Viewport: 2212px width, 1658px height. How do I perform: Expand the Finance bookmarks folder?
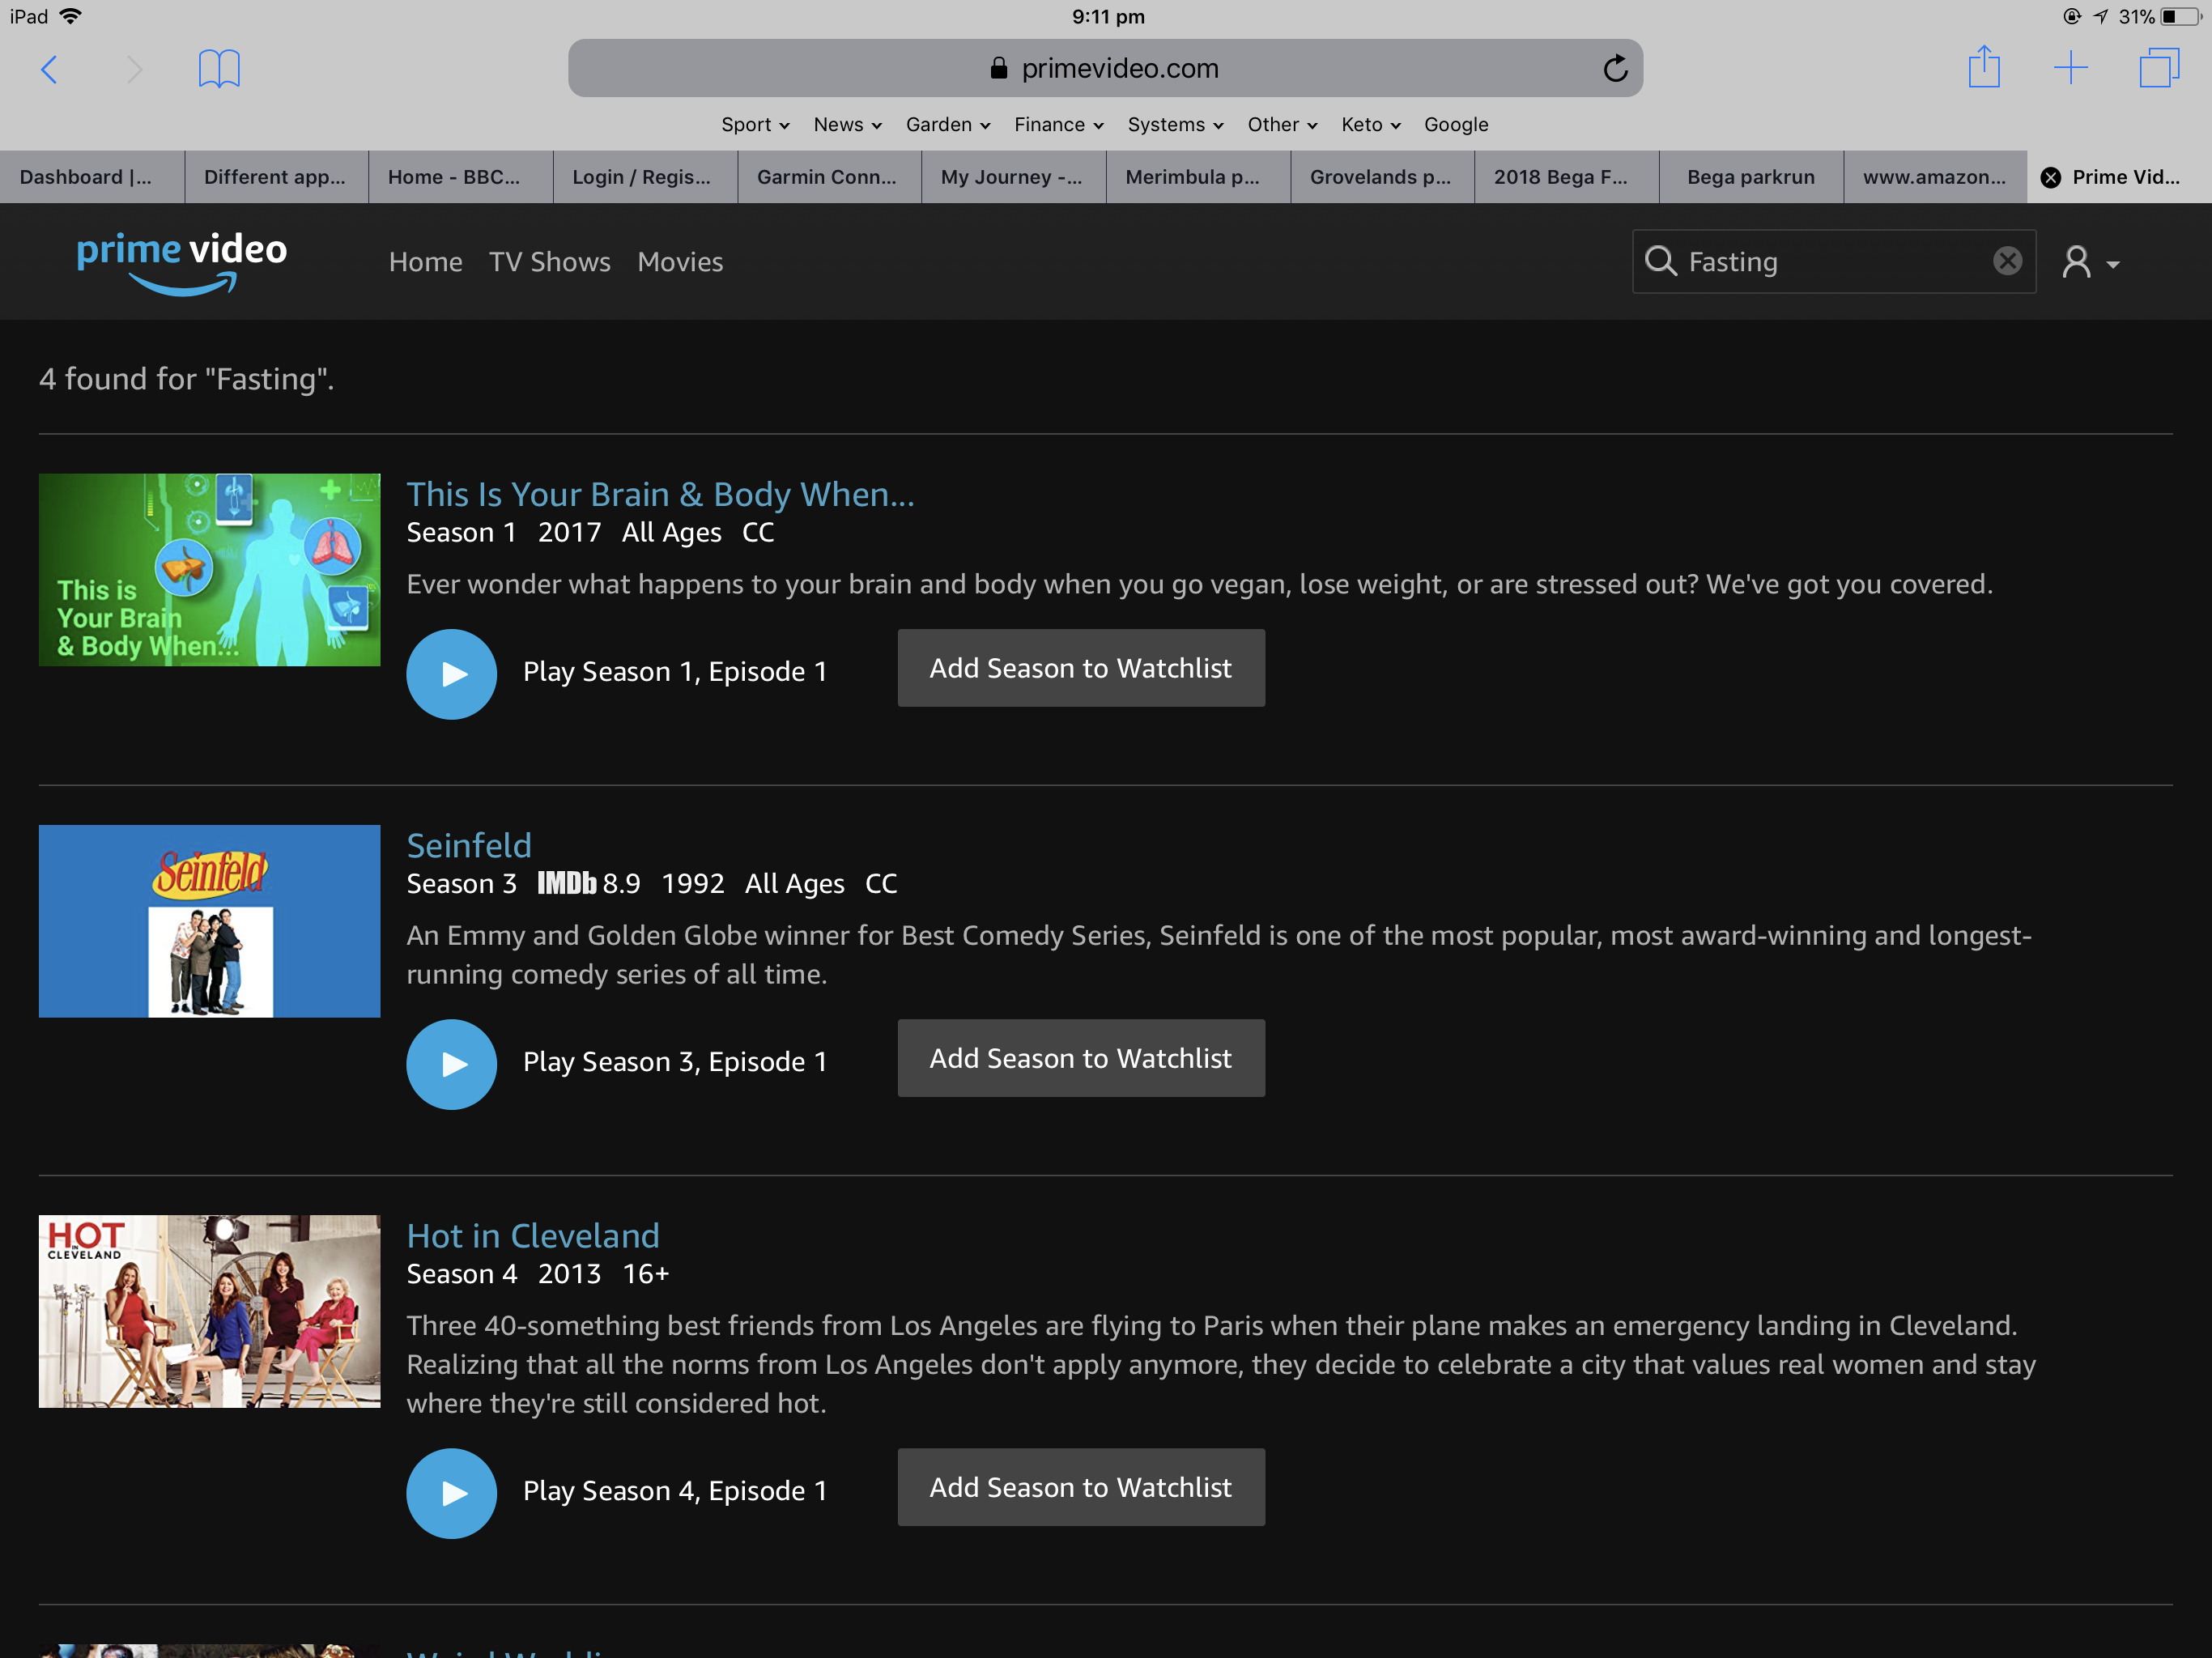[x=1058, y=124]
